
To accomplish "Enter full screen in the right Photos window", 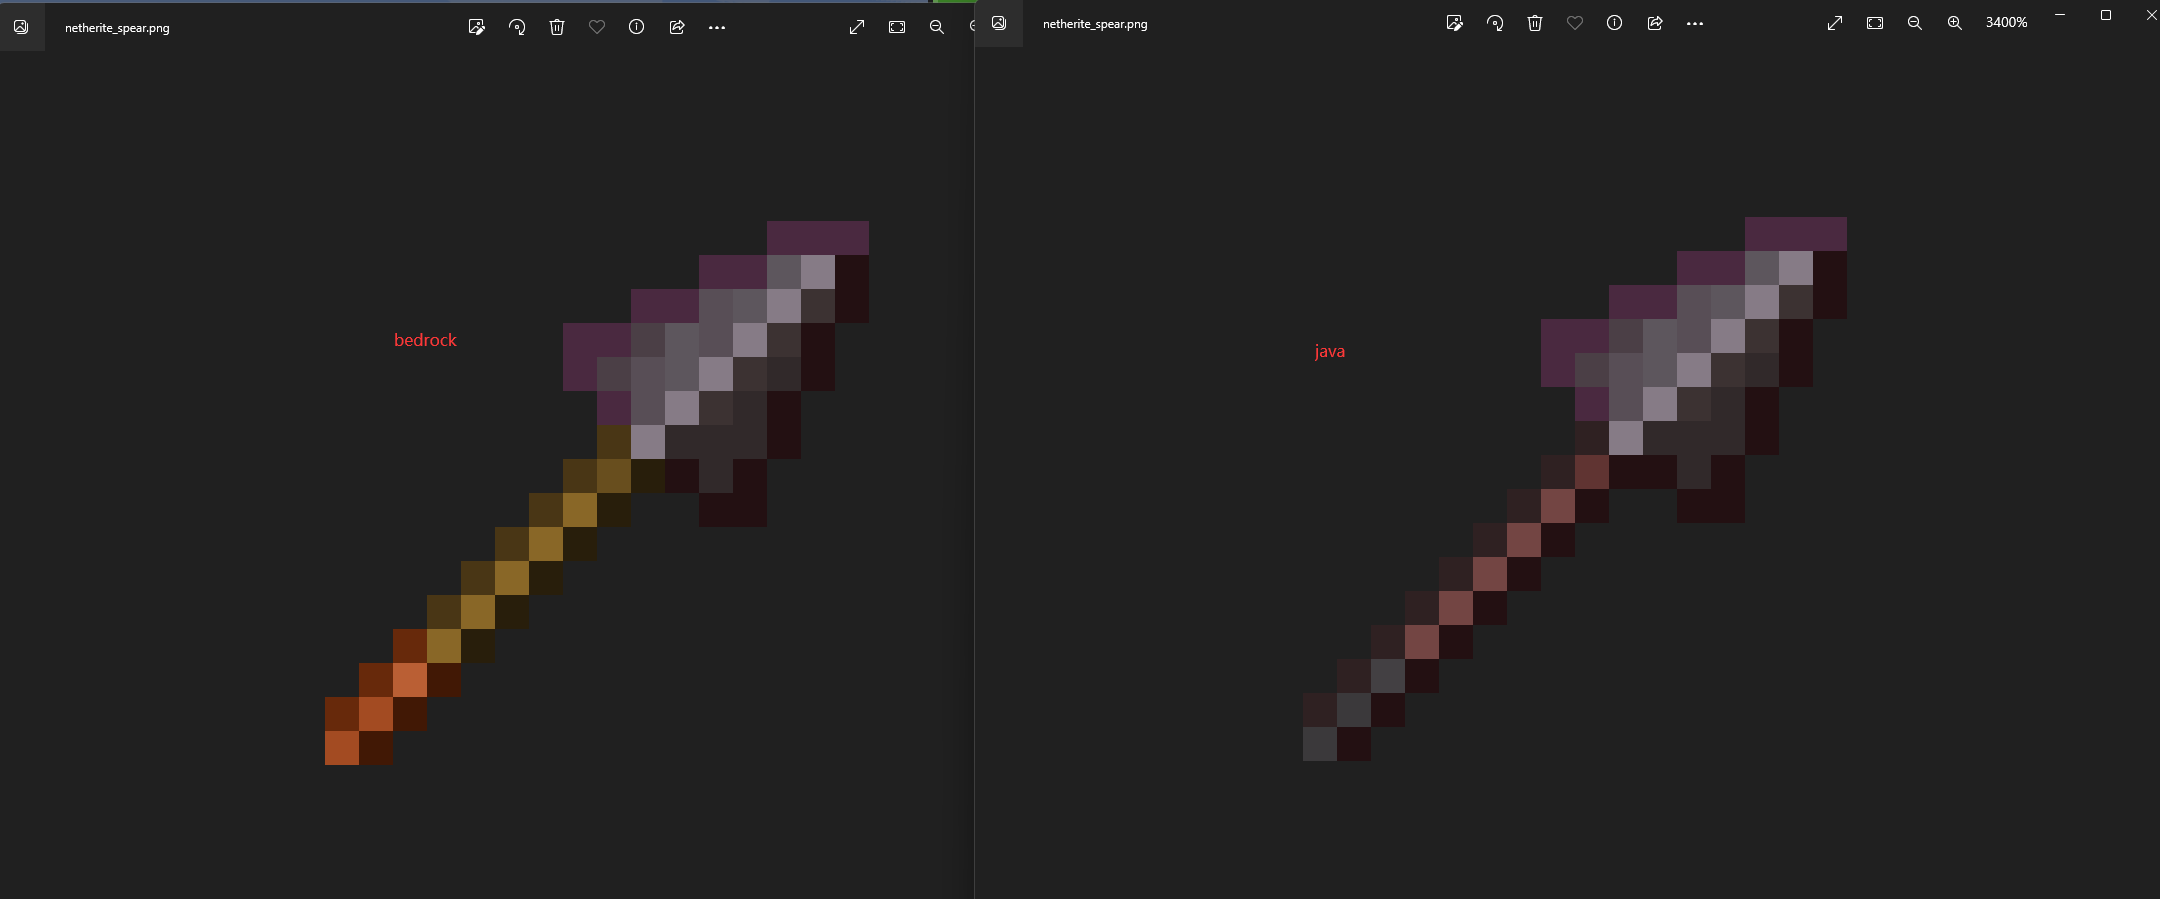I will click(x=1835, y=23).
